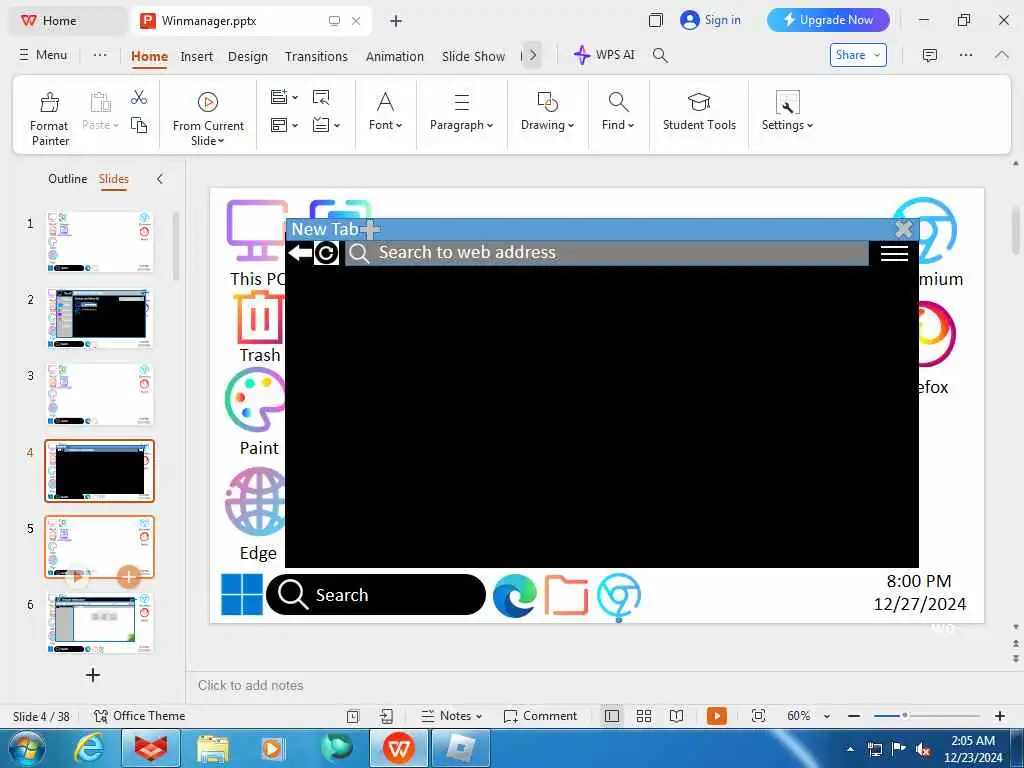Open the Student Tools icon
Screen dimensions: 1024x768
point(699,111)
